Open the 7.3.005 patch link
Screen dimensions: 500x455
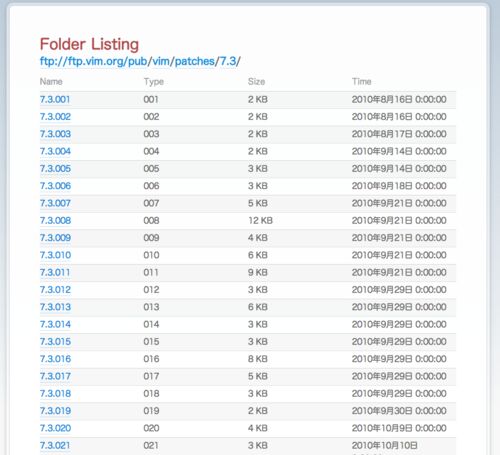click(55, 169)
